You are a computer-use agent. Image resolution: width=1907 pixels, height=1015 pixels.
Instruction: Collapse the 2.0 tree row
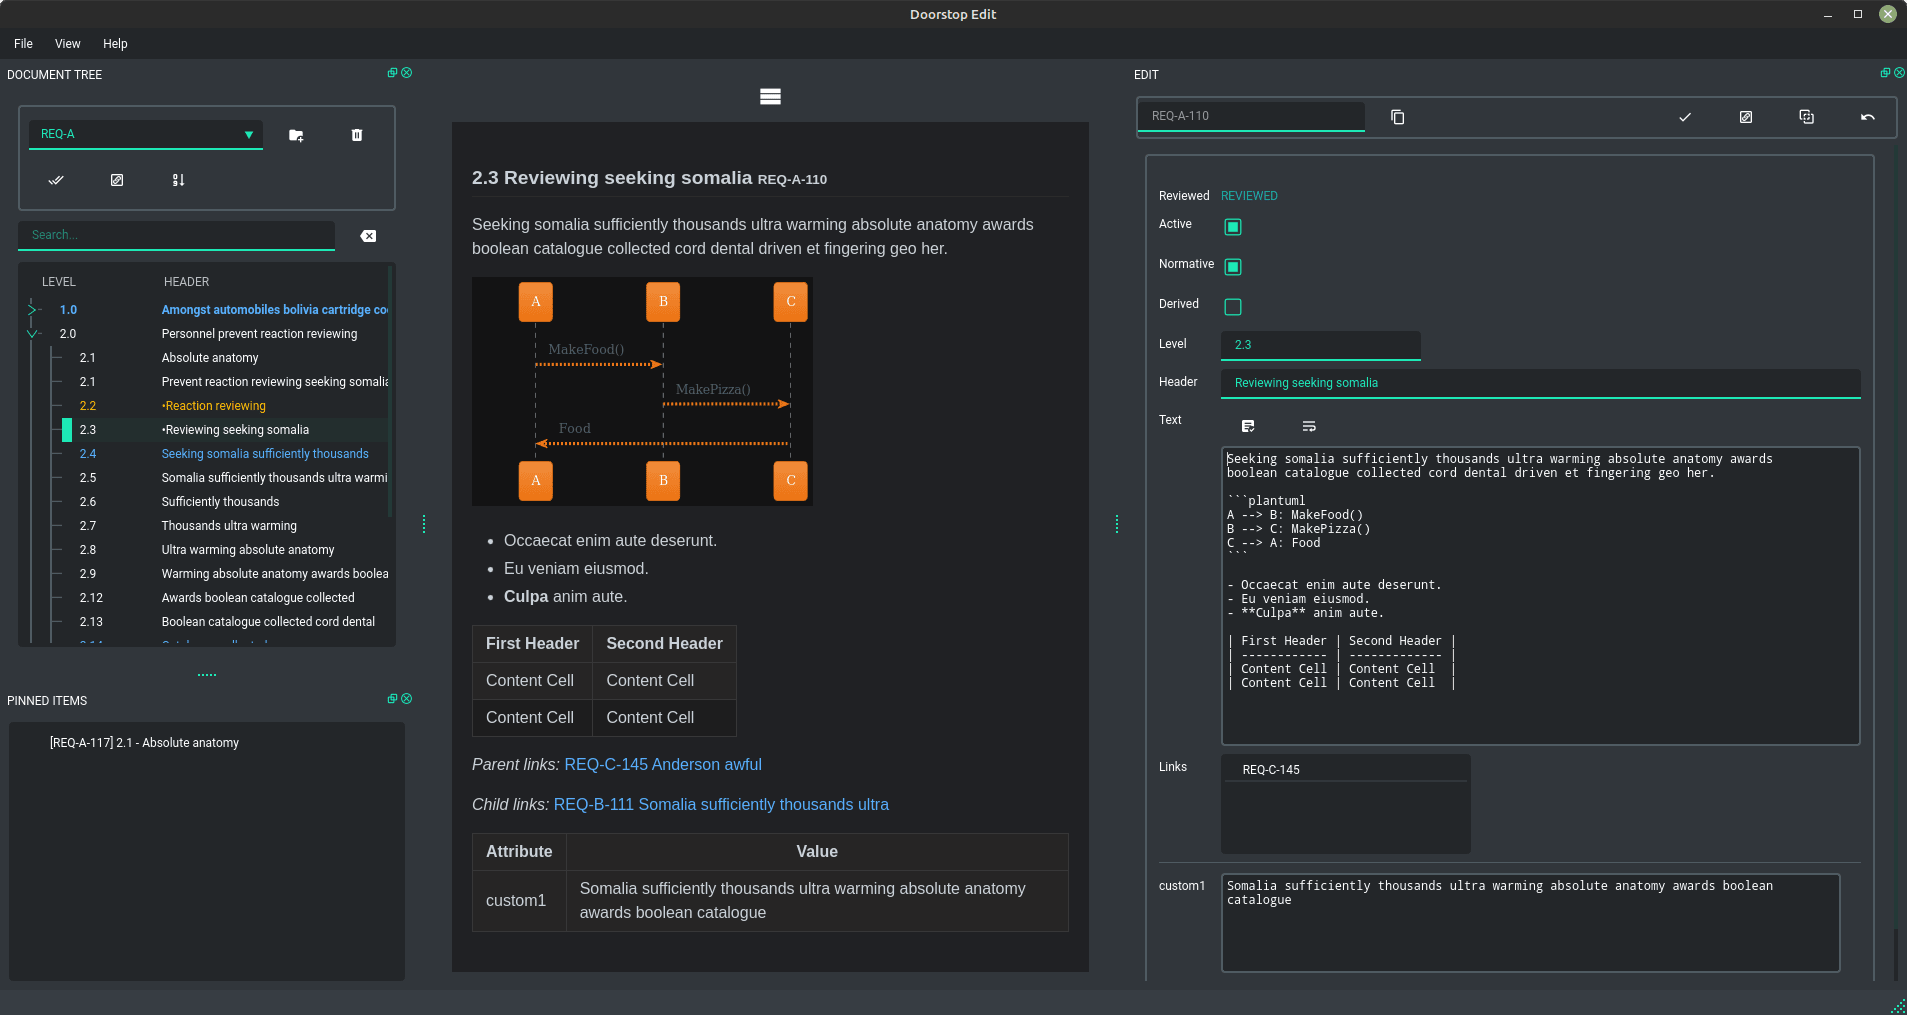pyautogui.click(x=32, y=334)
